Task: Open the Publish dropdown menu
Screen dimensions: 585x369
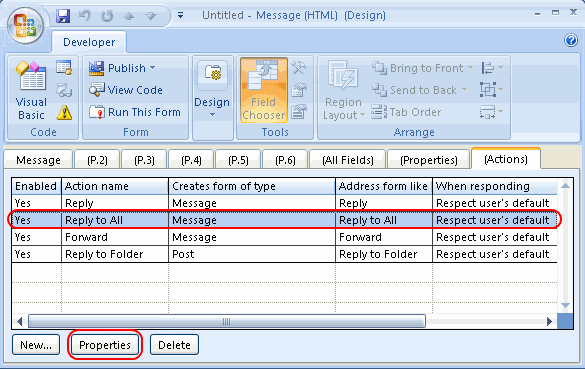Action: [x=122, y=68]
